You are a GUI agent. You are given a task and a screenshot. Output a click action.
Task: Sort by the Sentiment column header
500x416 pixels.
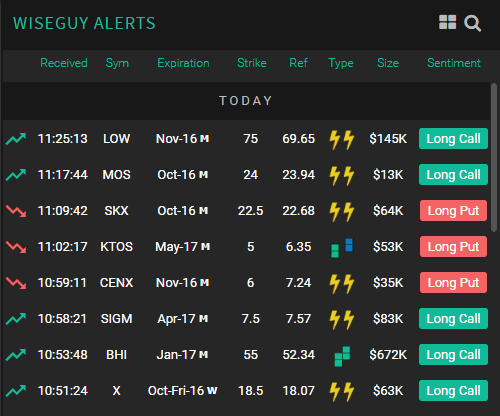454,63
